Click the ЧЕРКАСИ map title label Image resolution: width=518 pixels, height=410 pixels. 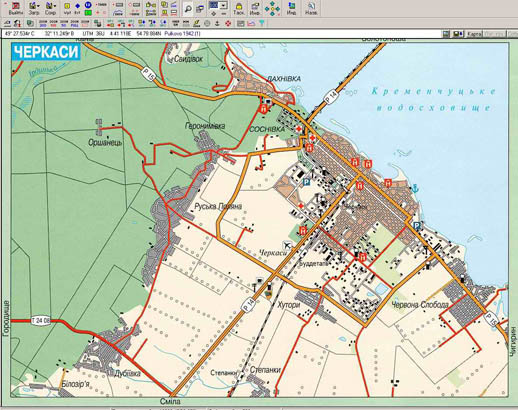point(46,52)
